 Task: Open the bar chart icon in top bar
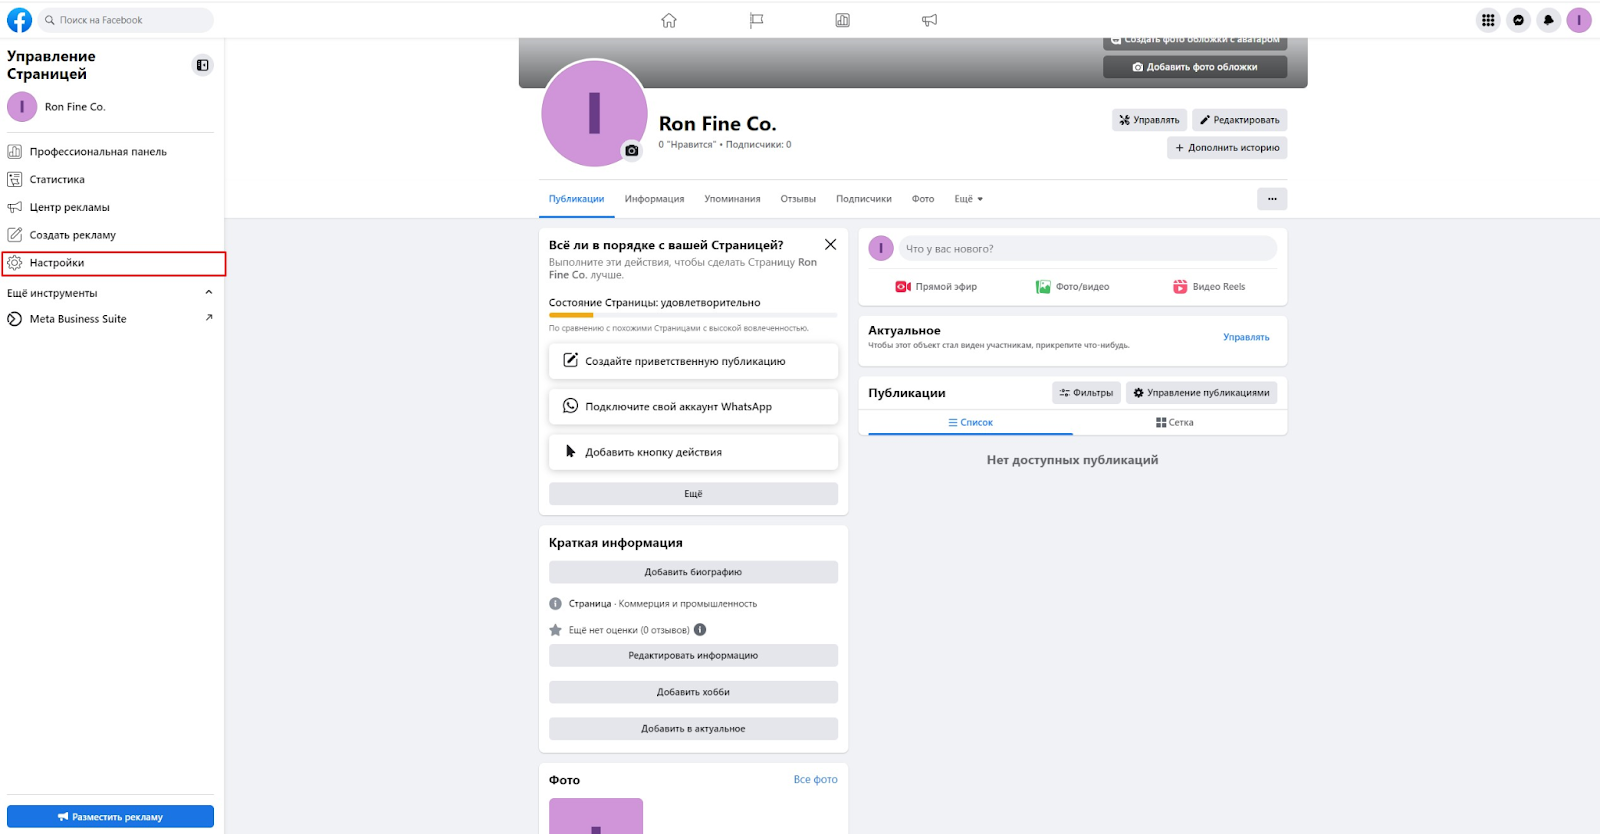843,20
